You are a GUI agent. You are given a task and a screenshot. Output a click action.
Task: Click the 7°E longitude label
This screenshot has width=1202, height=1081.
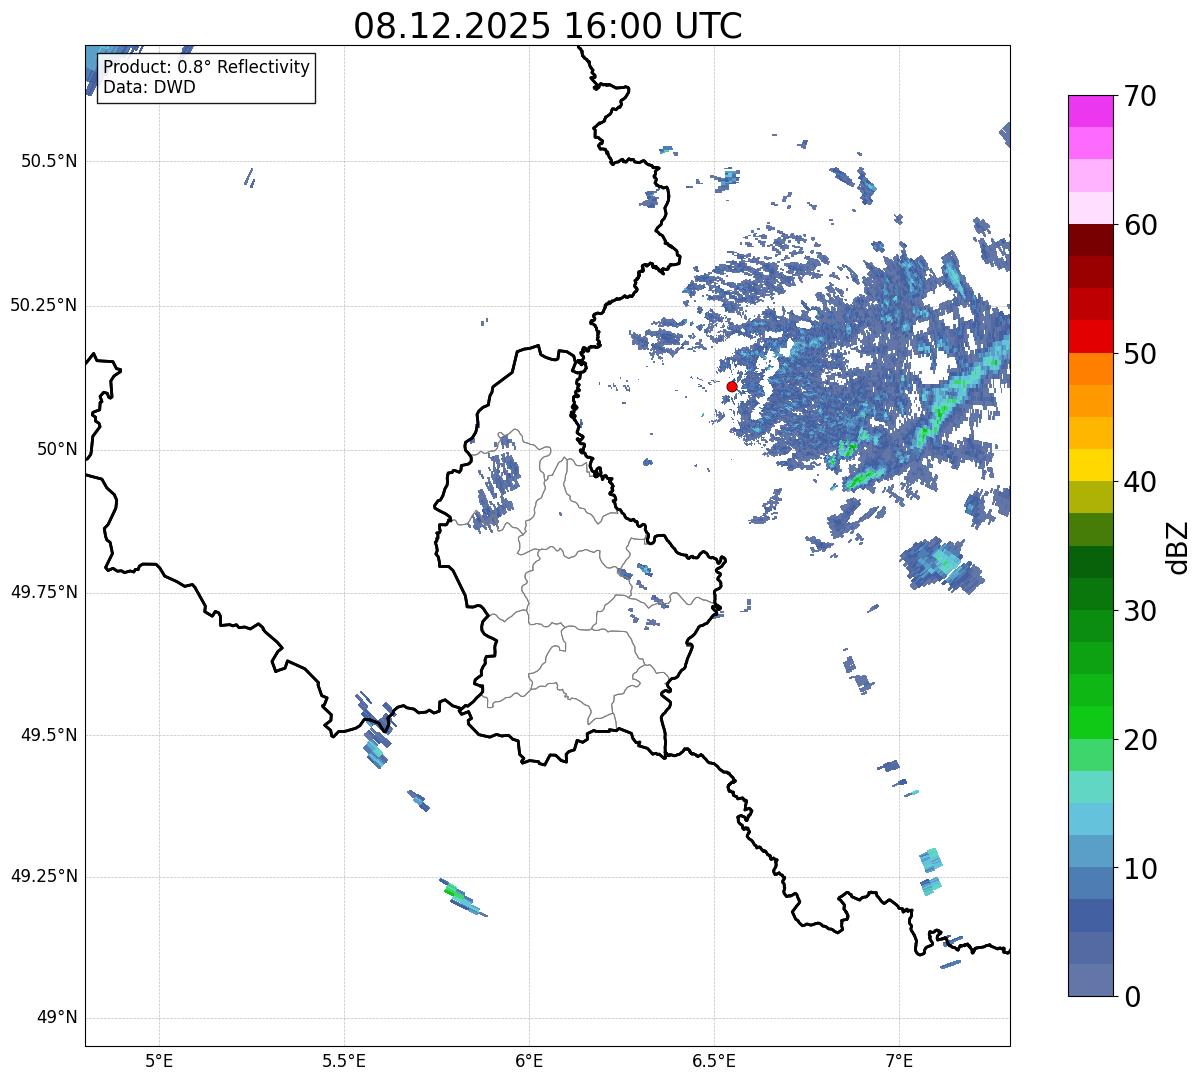coord(899,1060)
